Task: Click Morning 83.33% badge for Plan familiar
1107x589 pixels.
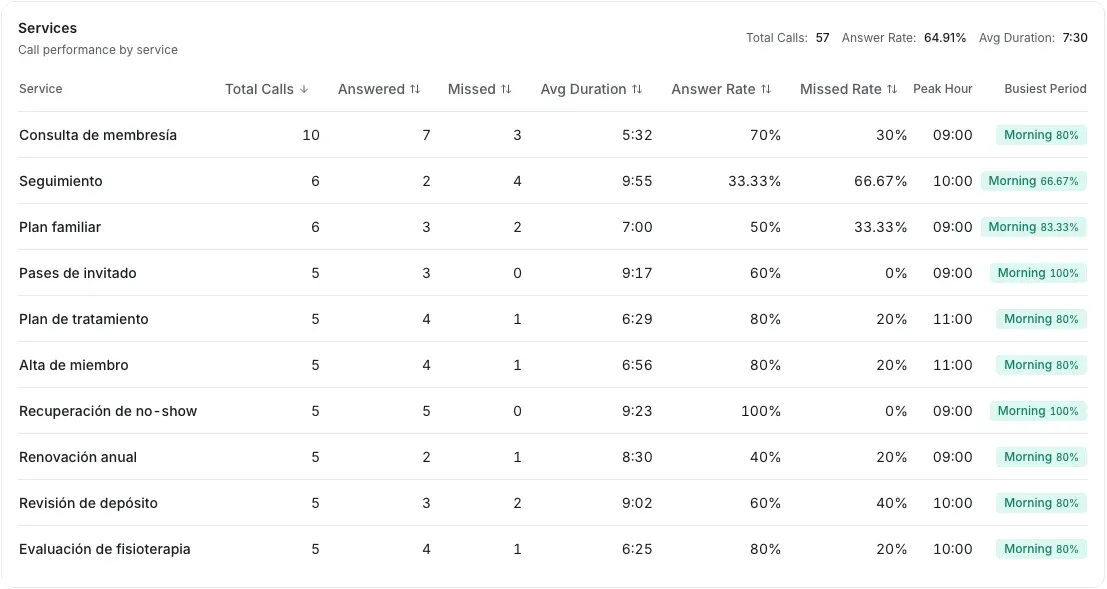Action: pos(1033,227)
